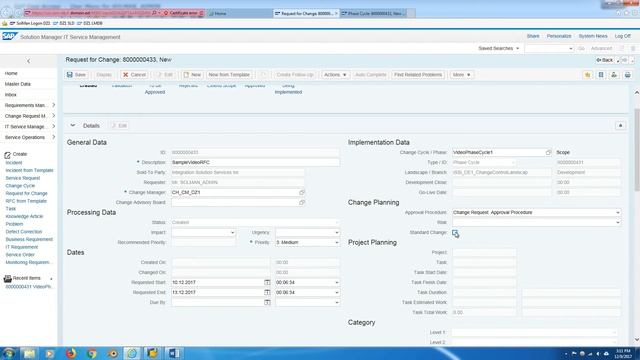640x360 pixels.
Task: Click Incident from Template link
Action: [29, 170]
